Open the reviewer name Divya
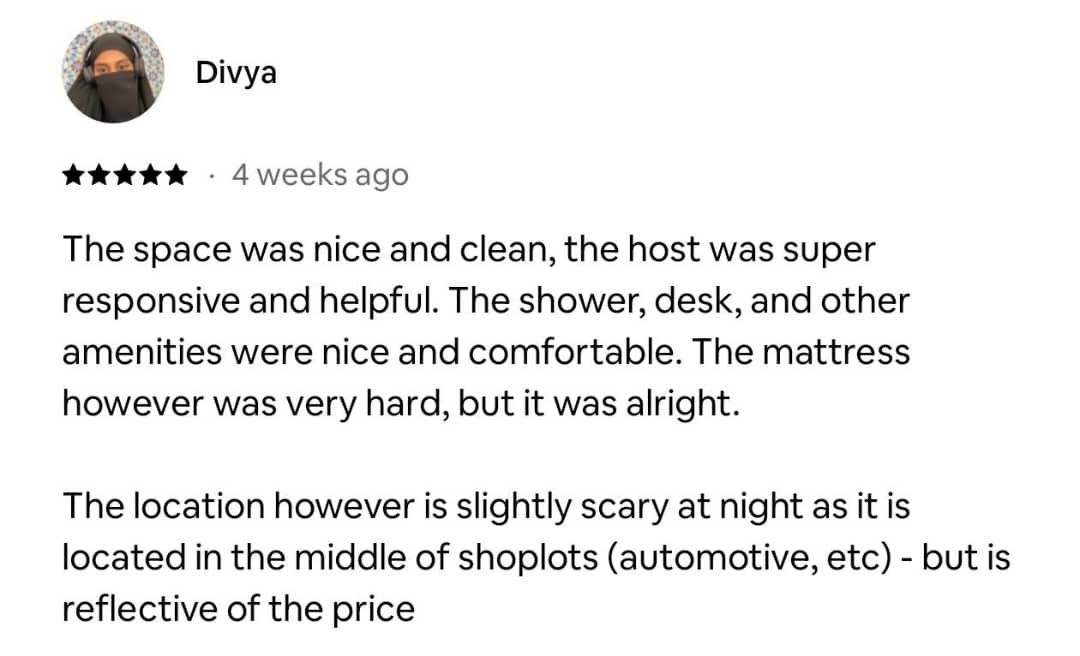1080x656 pixels. (237, 74)
